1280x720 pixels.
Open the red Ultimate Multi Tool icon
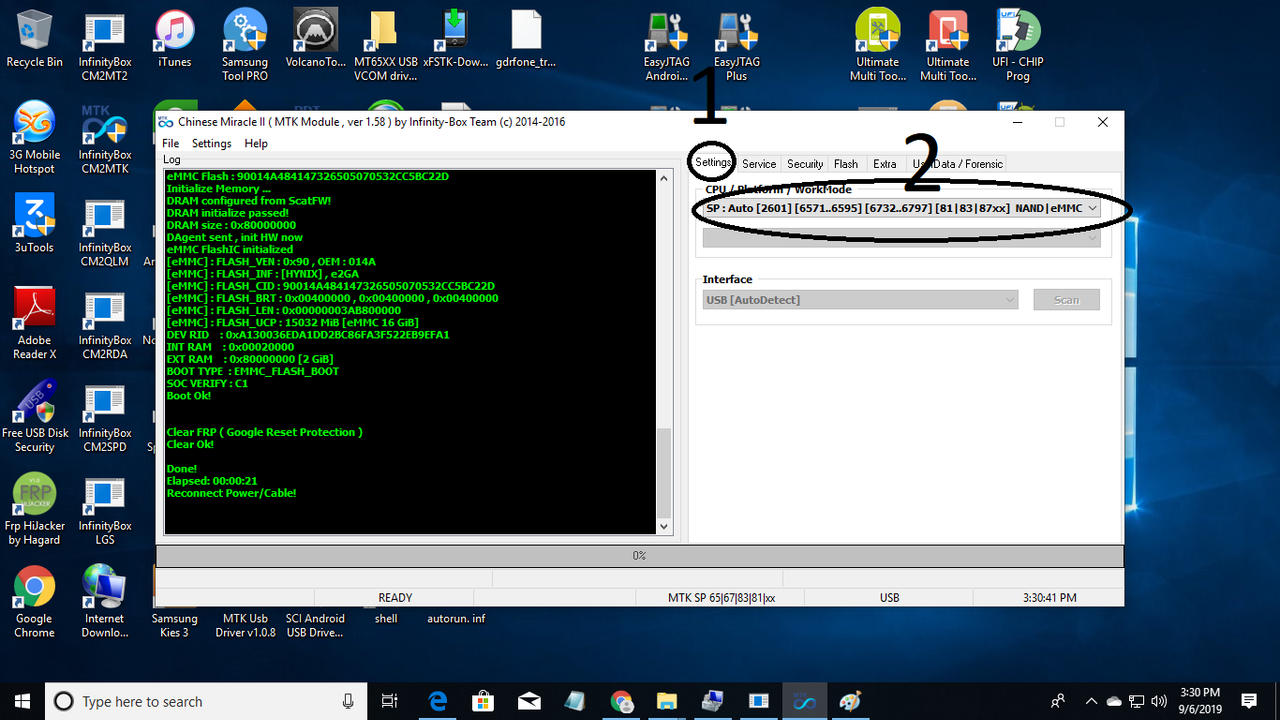point(947,45)
